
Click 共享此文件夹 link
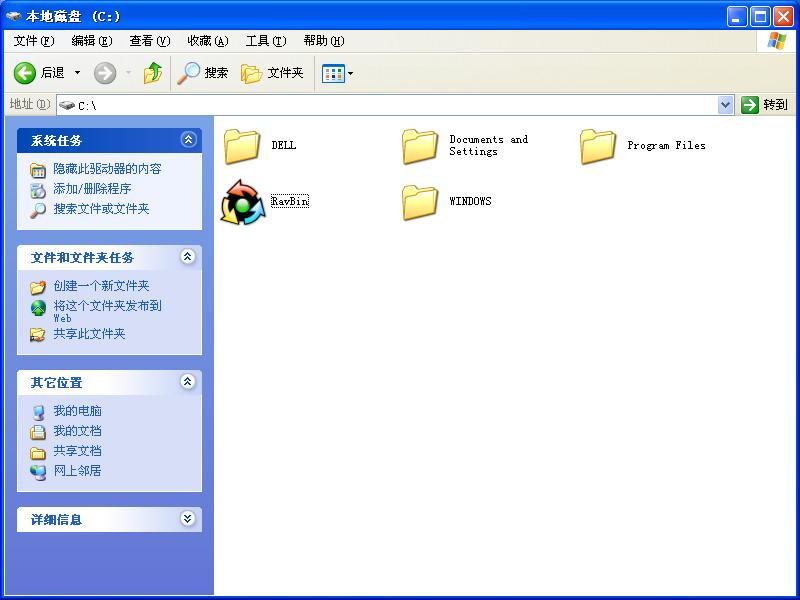click(x=89, y=334)
